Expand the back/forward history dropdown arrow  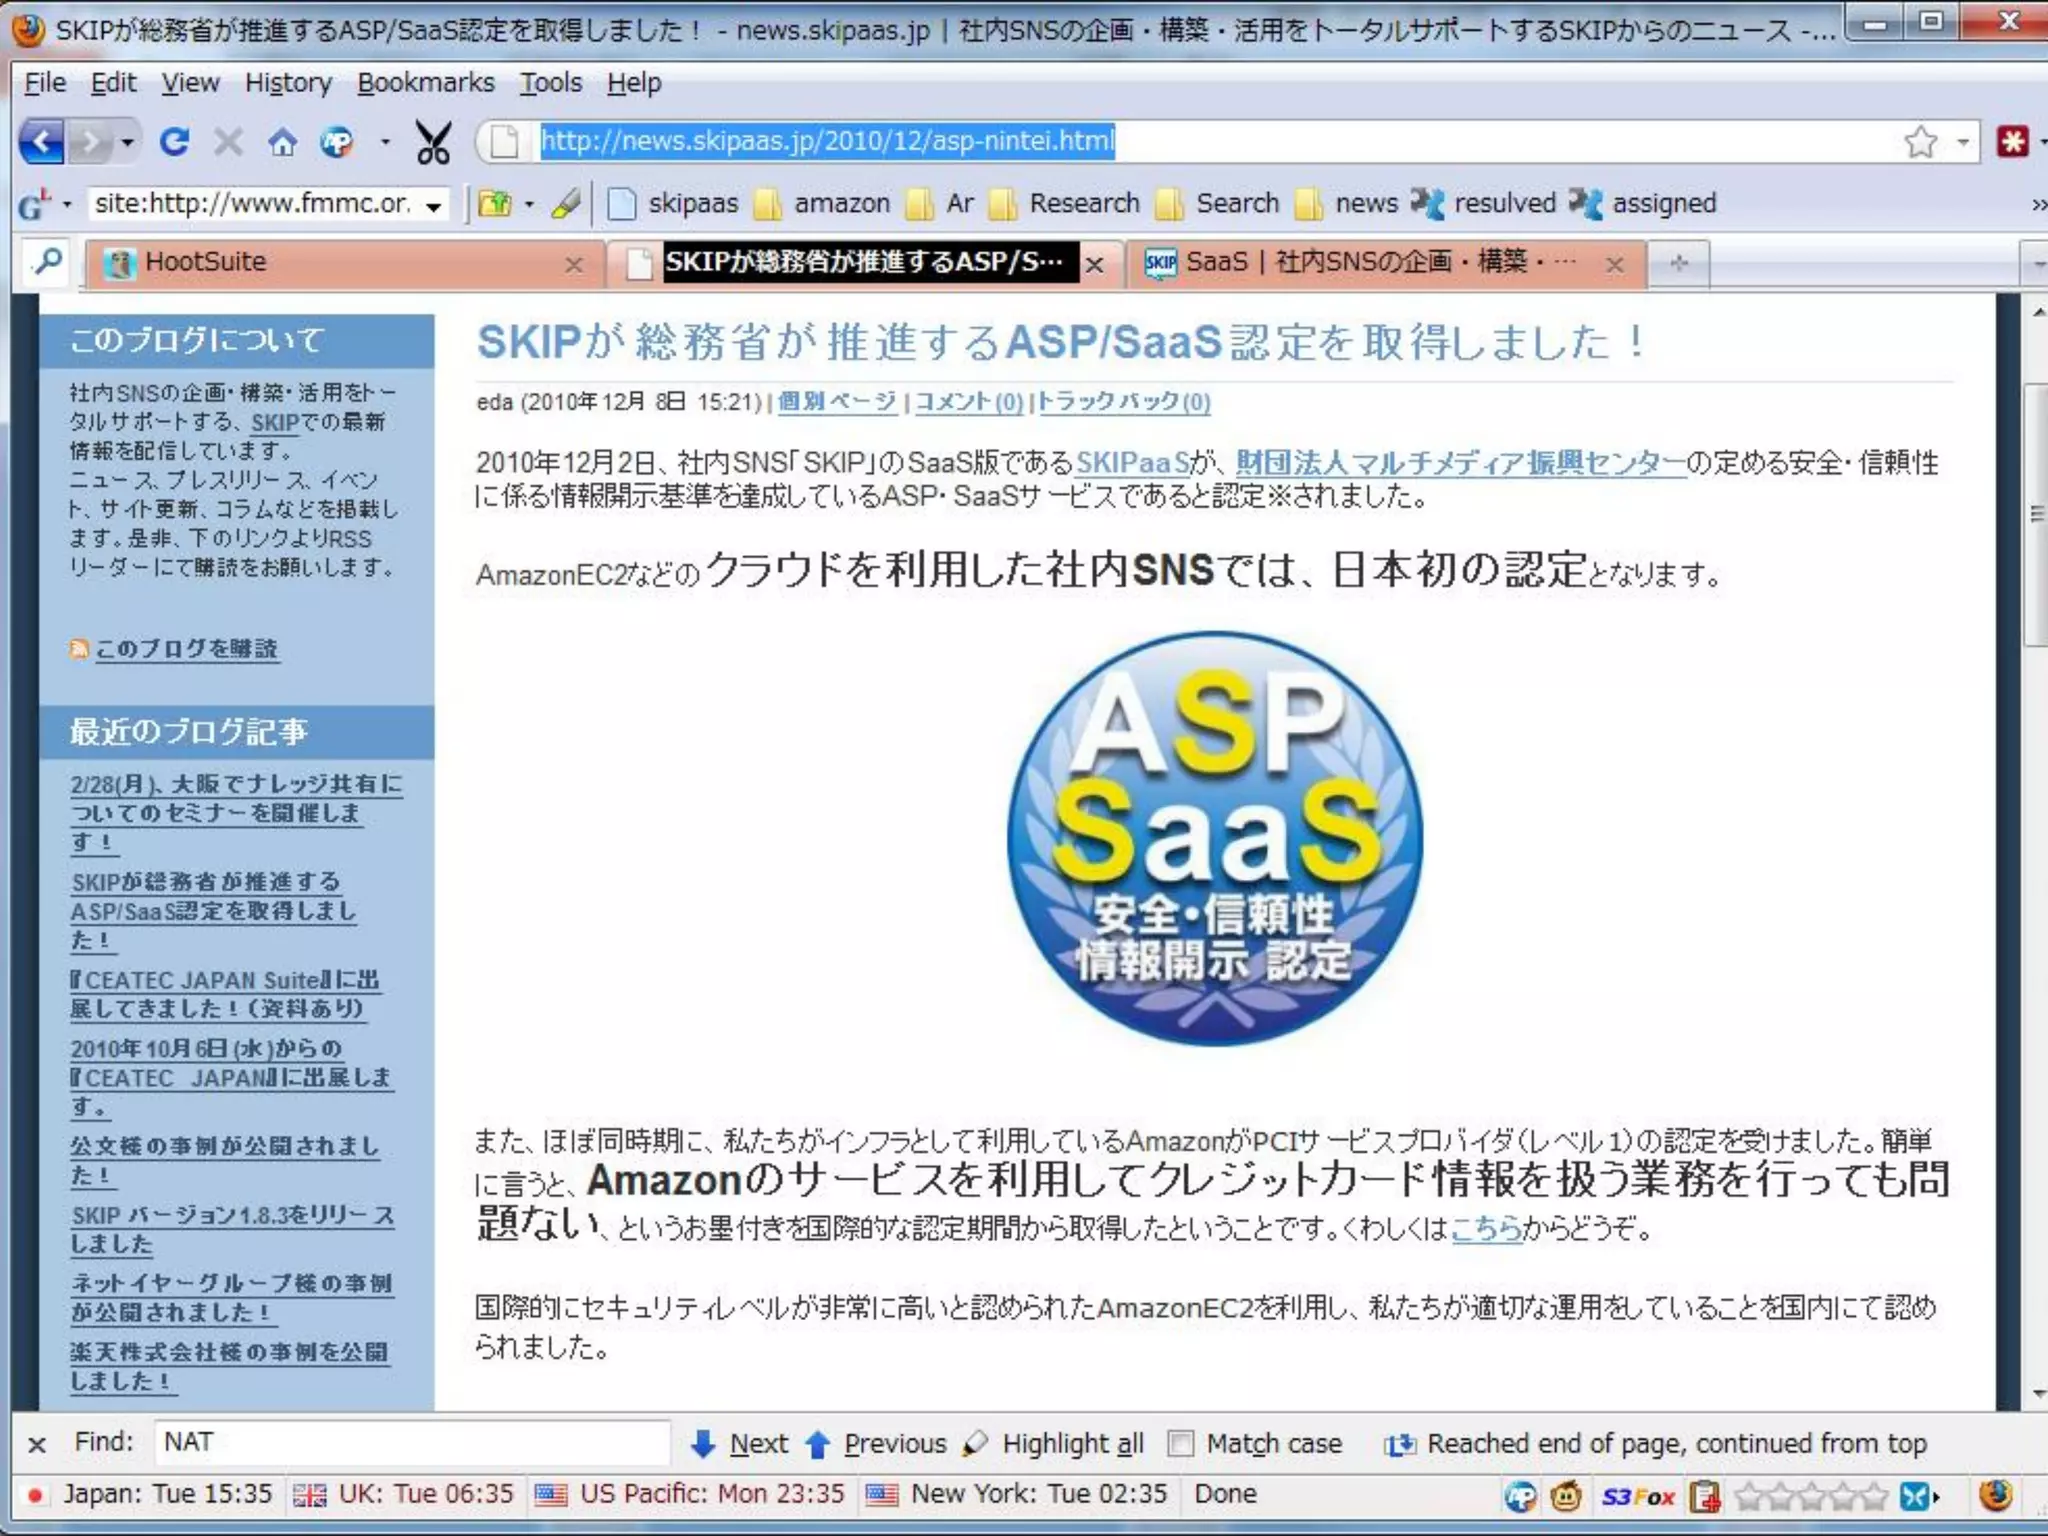click(x=127, y=142)
